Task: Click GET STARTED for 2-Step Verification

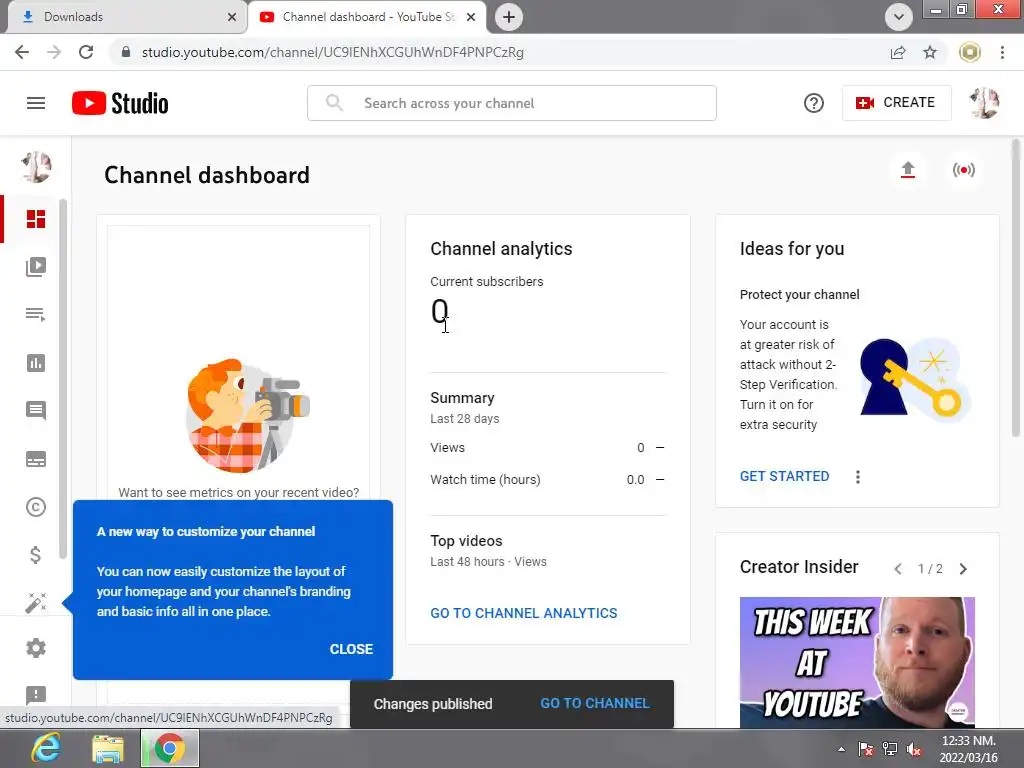Action: click(784, 476)
